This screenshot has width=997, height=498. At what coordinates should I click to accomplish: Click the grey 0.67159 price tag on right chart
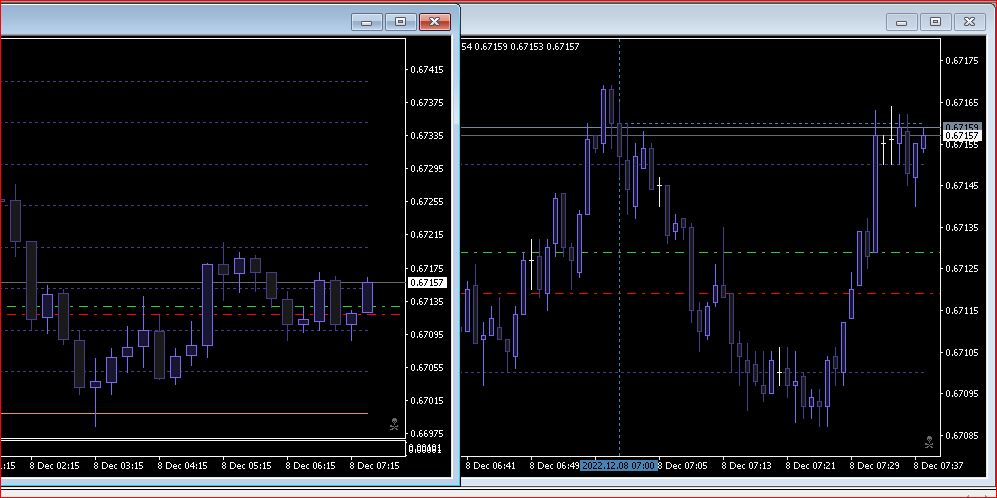961,127
